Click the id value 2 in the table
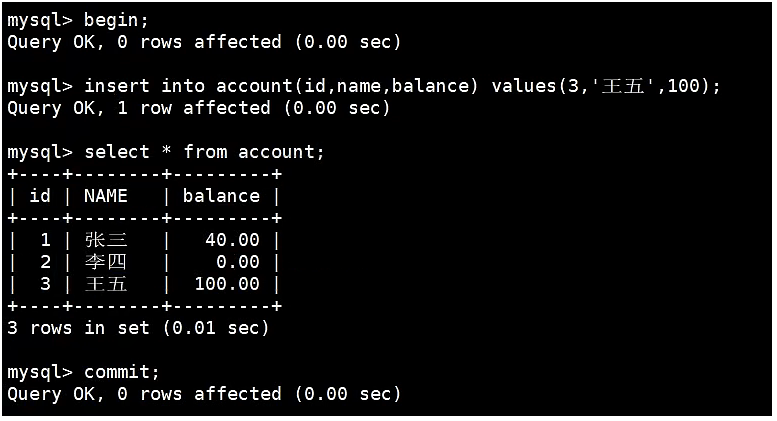This screenshot has height=421, width=777. coord(45,262)
